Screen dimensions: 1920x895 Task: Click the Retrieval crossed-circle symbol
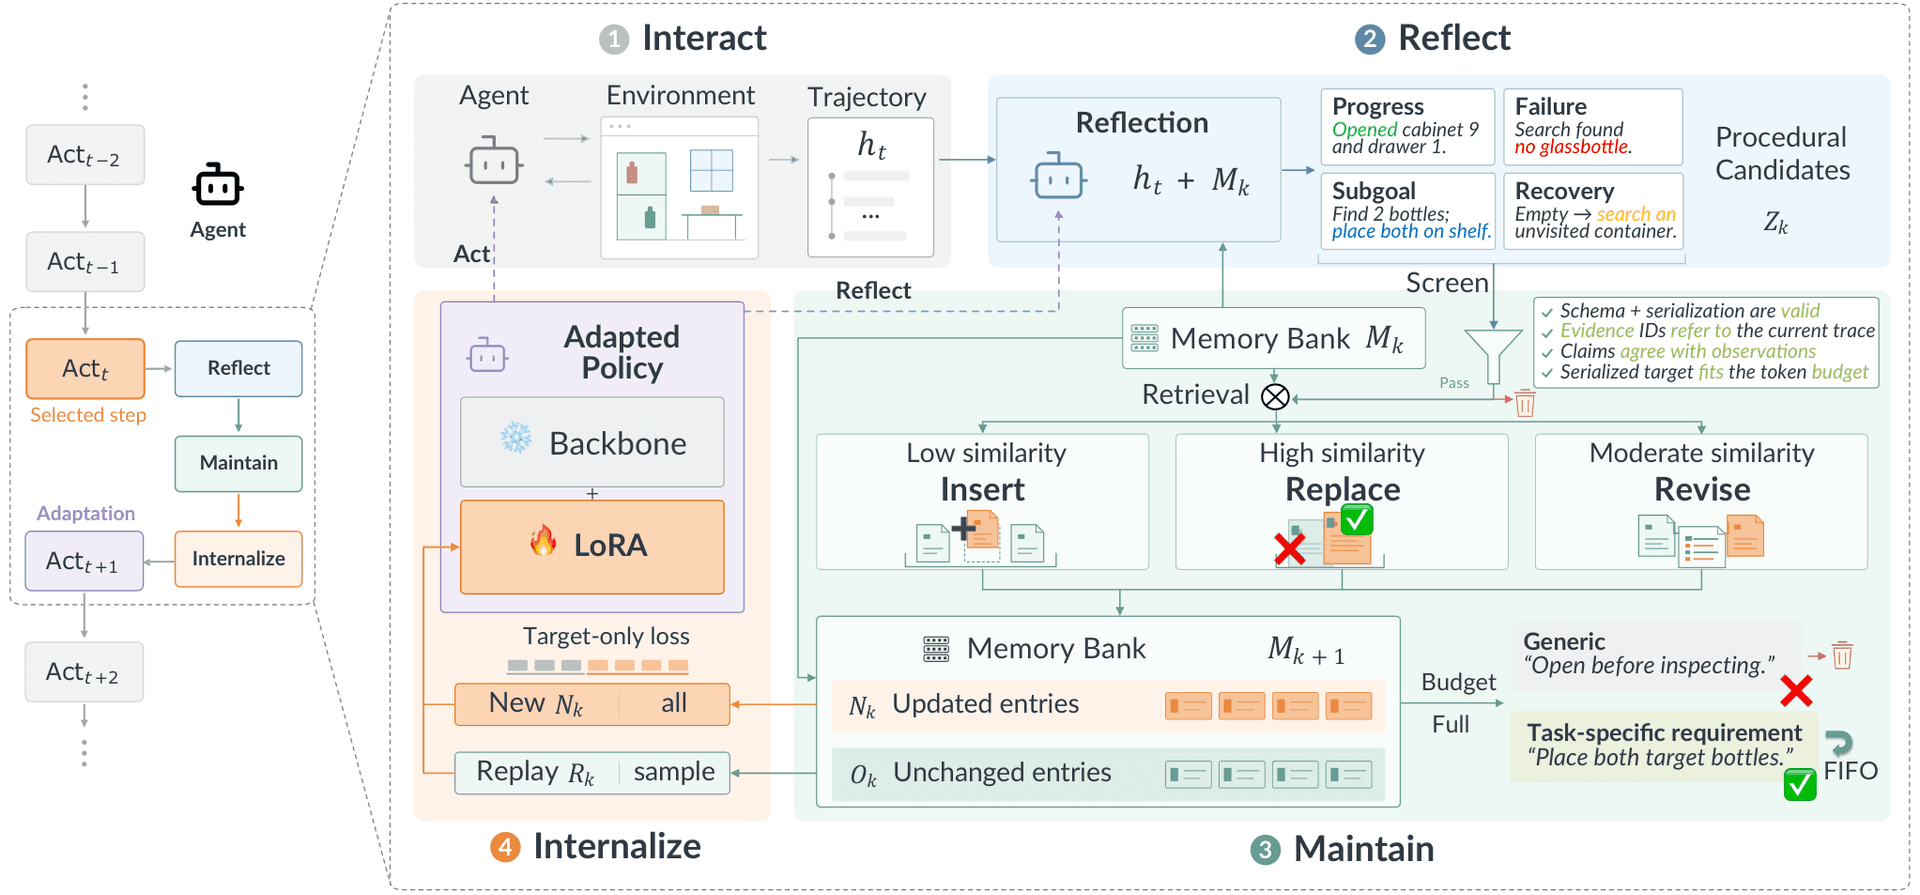(x=1275, y=397)
